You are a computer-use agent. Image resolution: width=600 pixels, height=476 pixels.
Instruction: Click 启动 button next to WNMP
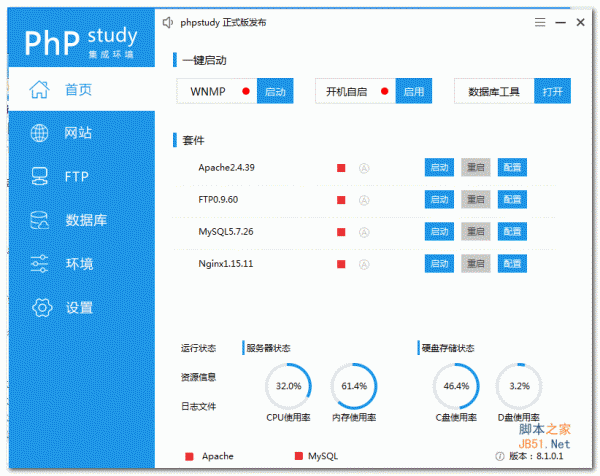coord(275,91)
